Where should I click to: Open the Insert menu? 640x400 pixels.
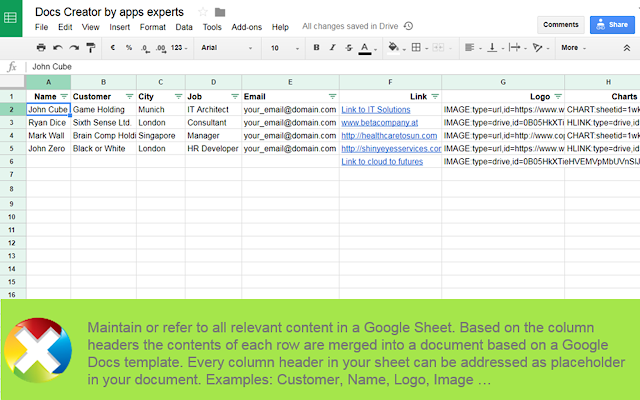pos(119,27)
